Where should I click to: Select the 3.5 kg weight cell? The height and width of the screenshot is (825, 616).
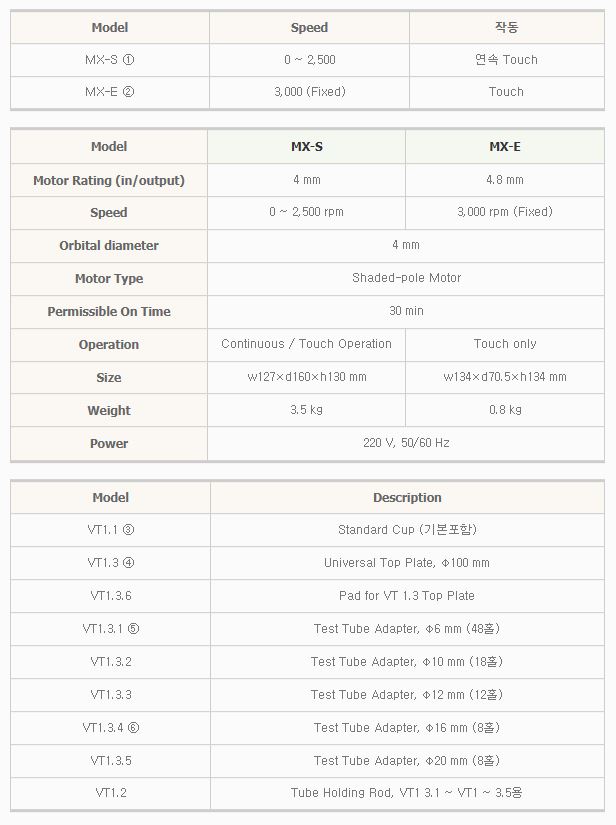click(306, 410)
